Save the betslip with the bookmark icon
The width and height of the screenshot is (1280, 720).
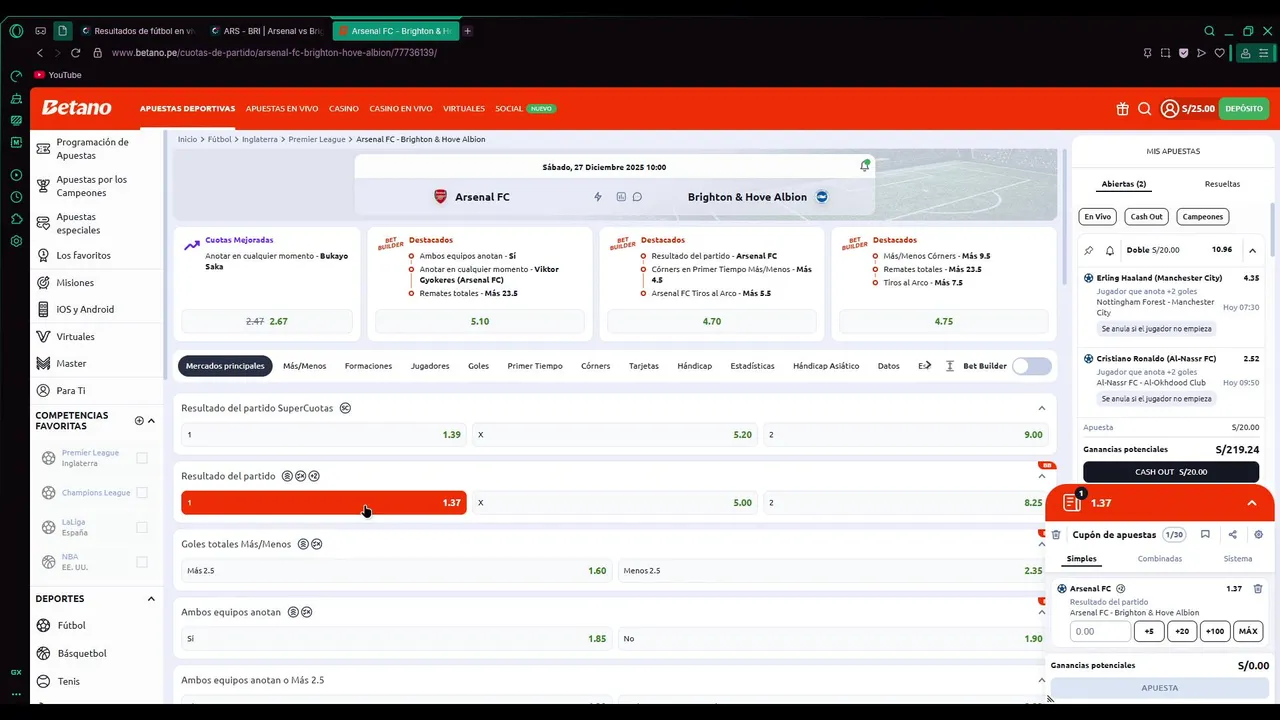click(x=1205, y=535)
